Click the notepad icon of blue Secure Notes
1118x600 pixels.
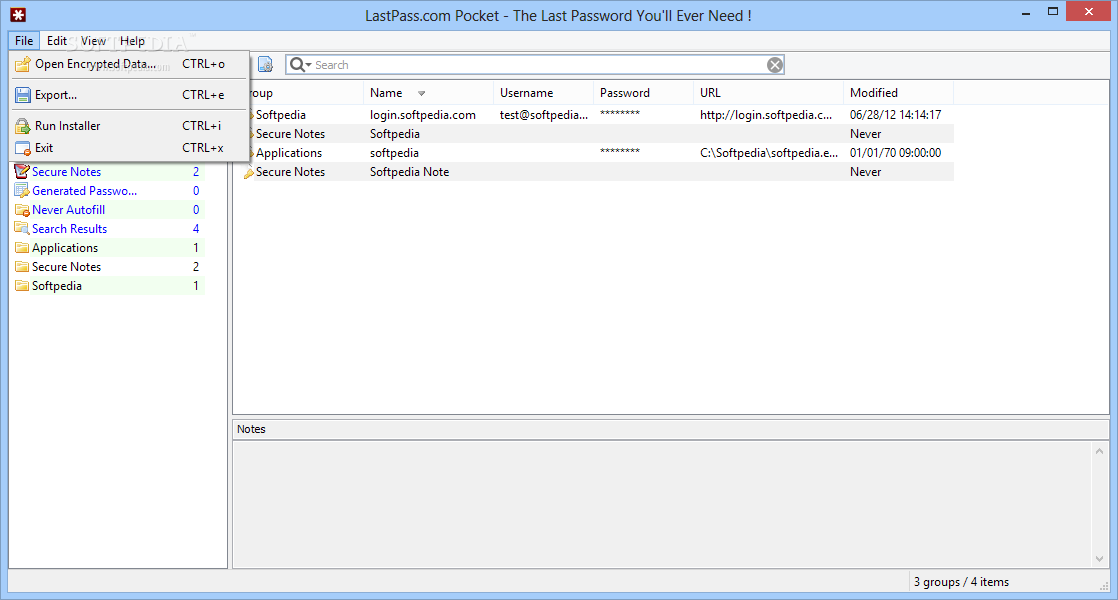point(22,172)
